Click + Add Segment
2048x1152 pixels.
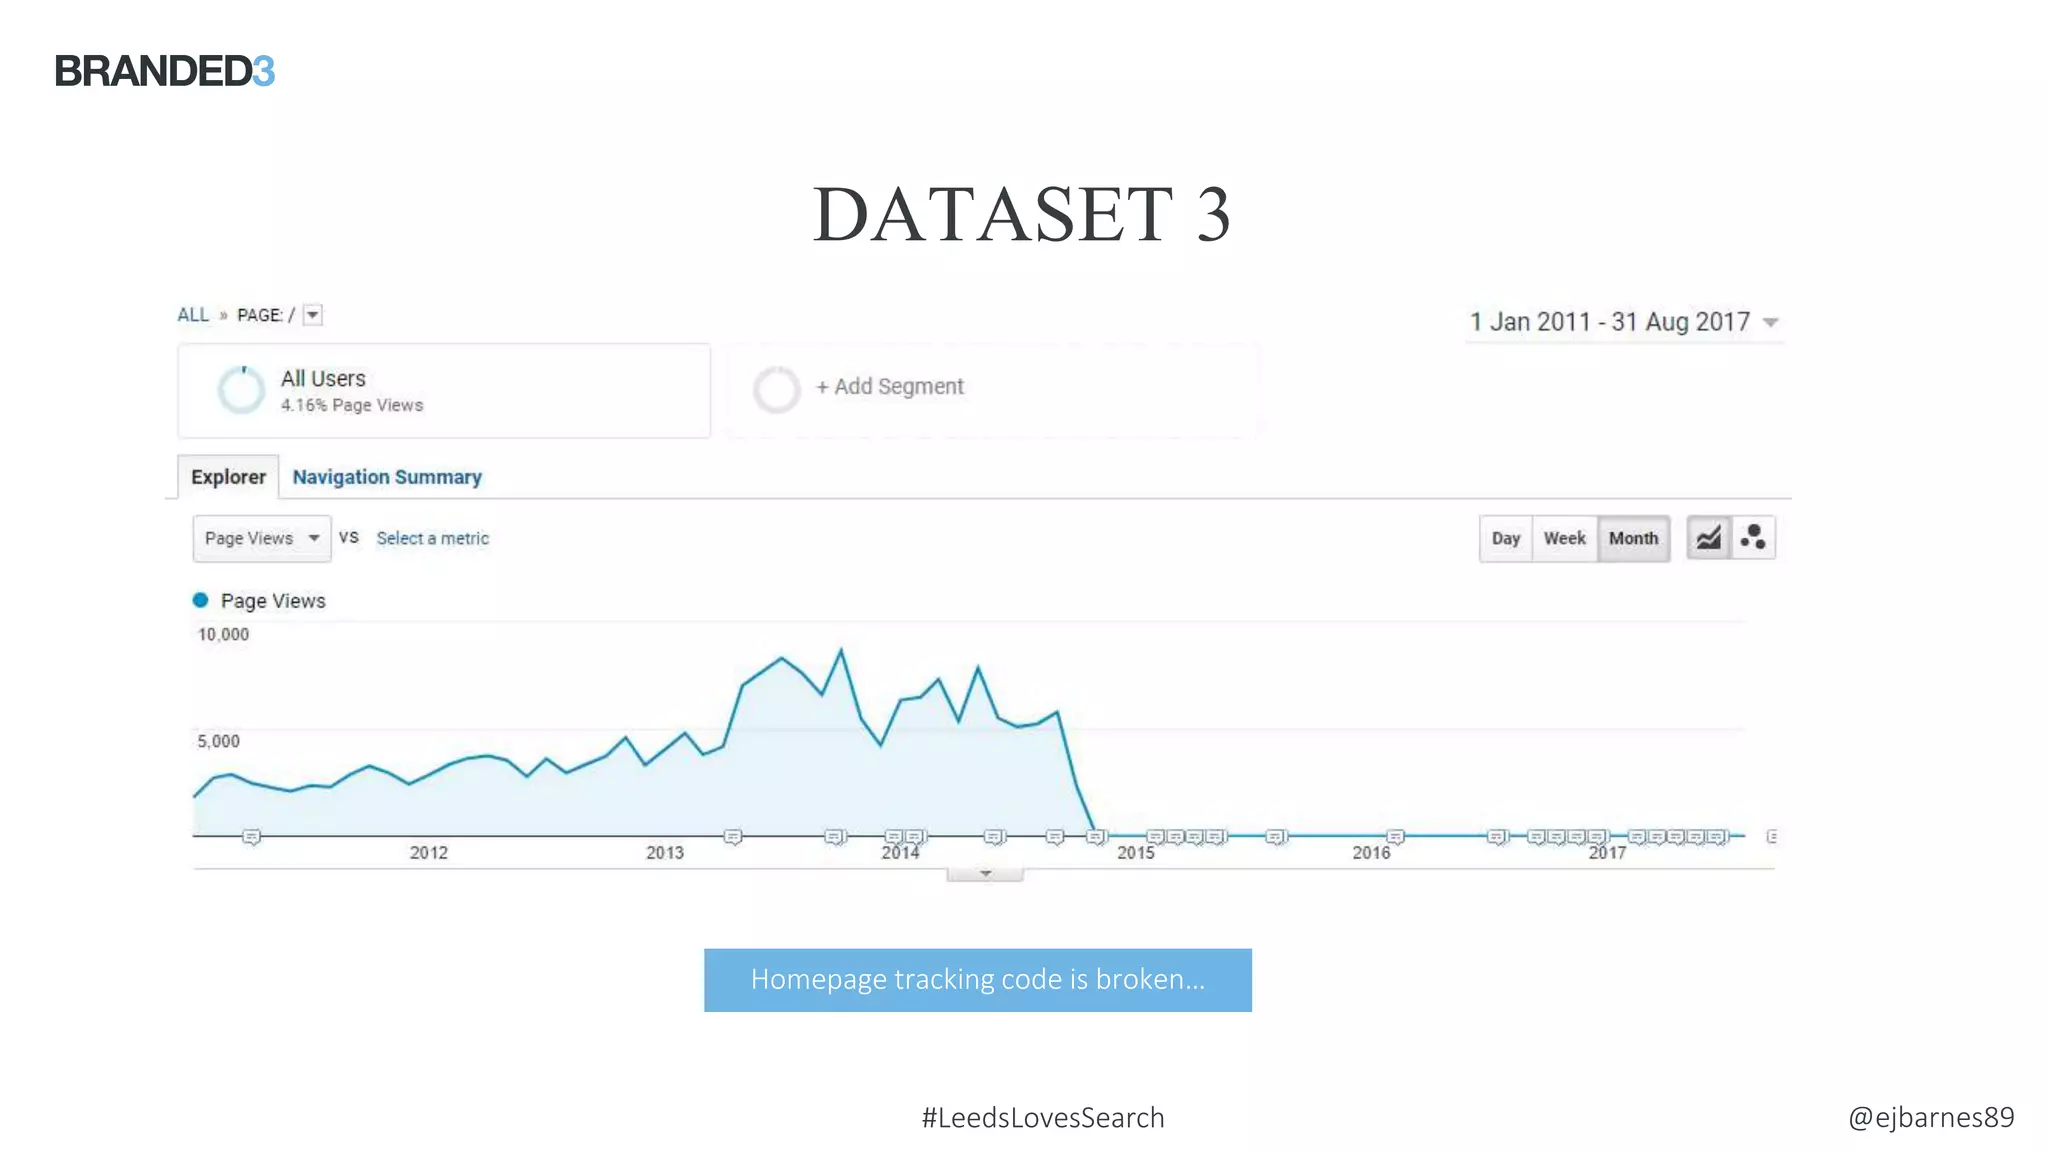[x=890, y=387]
